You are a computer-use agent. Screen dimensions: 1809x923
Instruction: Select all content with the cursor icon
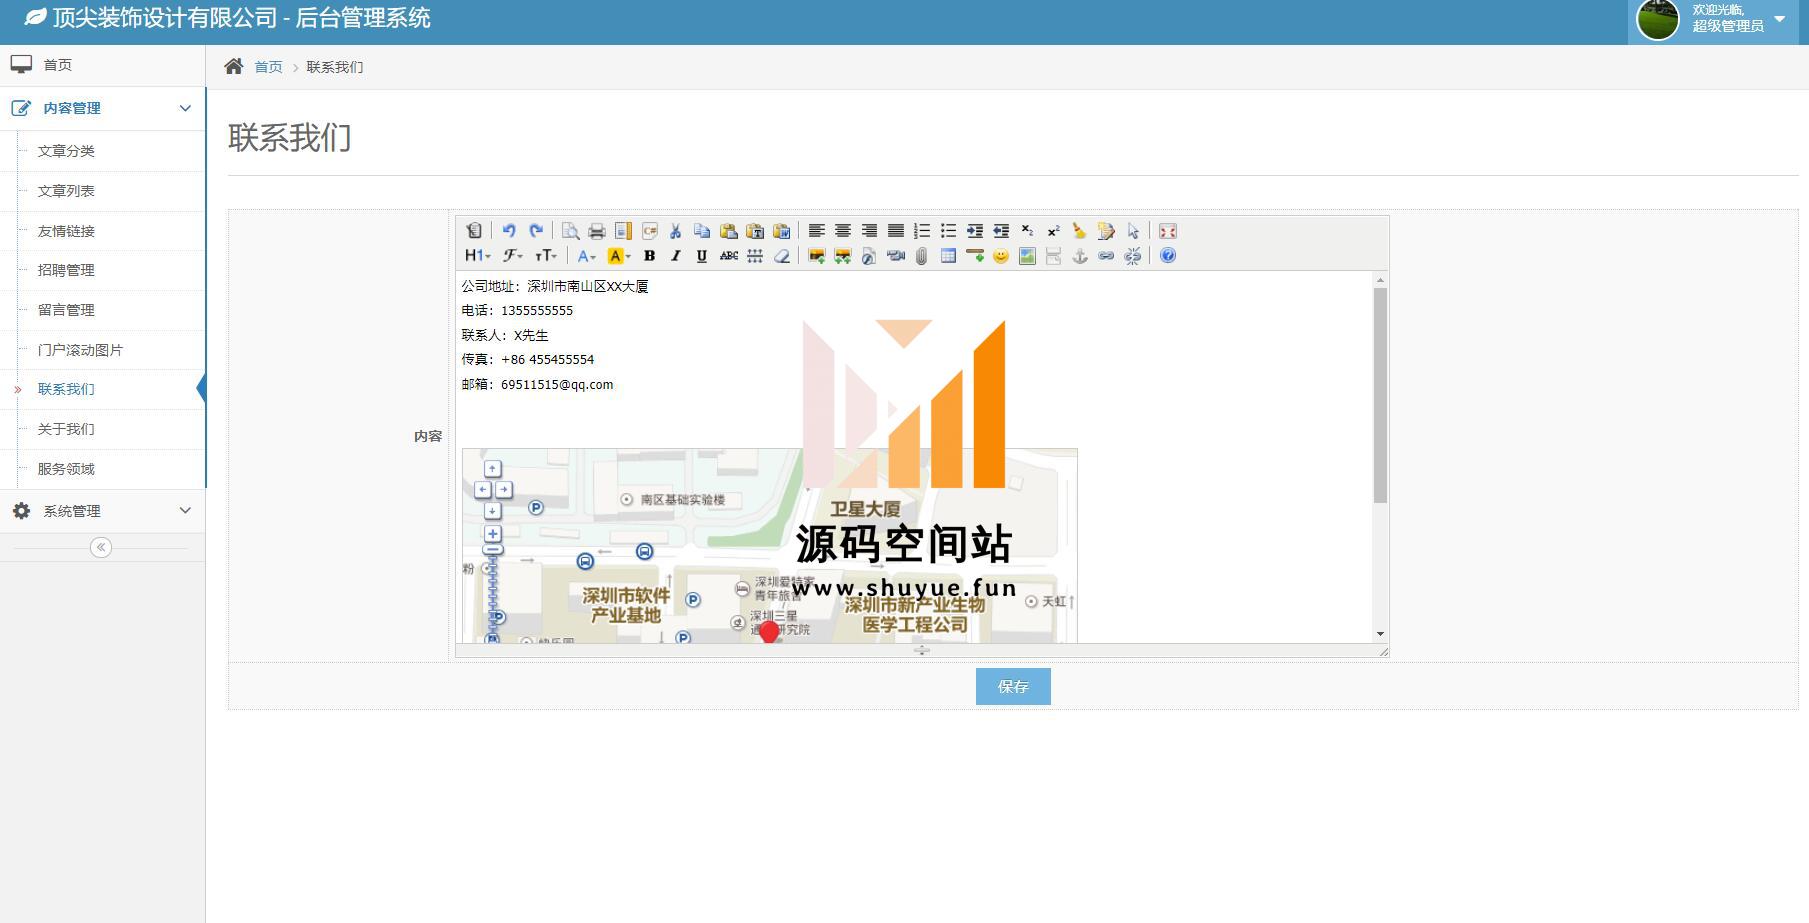1133,231
